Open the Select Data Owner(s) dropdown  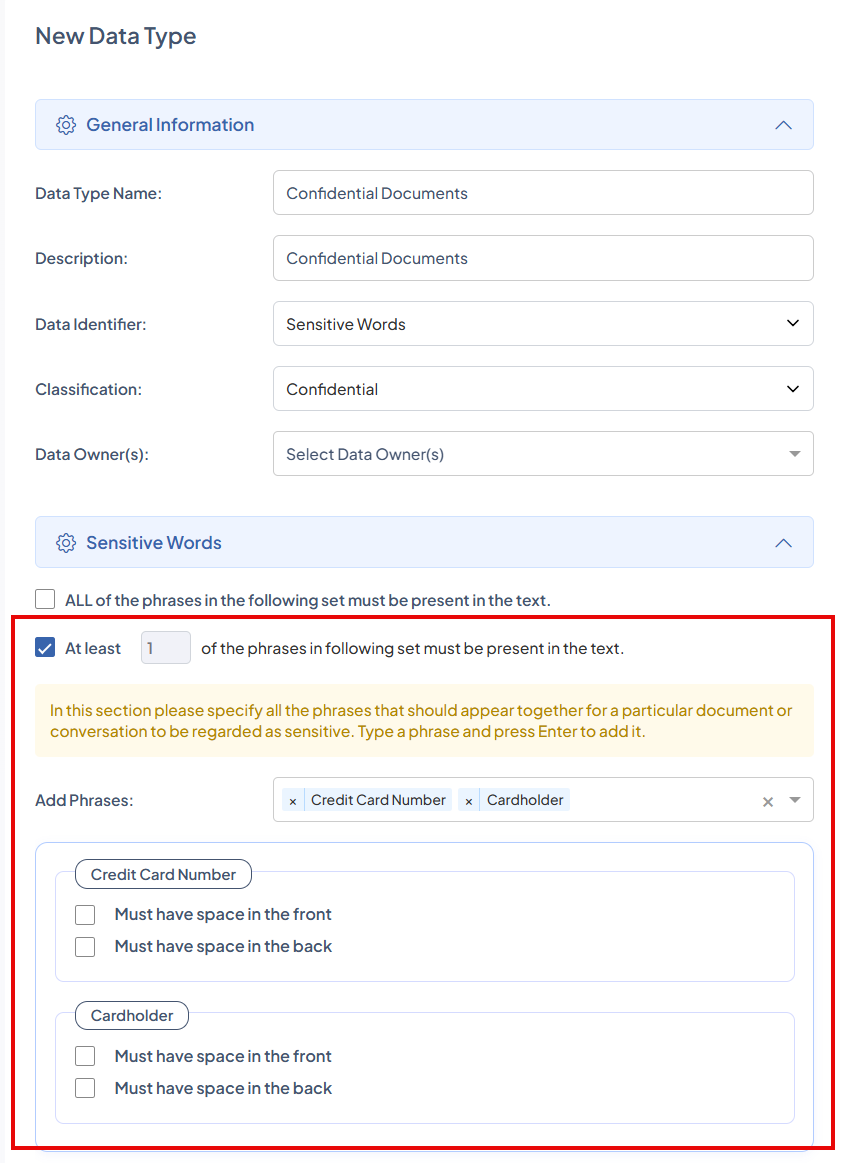(x=543, y=454)
